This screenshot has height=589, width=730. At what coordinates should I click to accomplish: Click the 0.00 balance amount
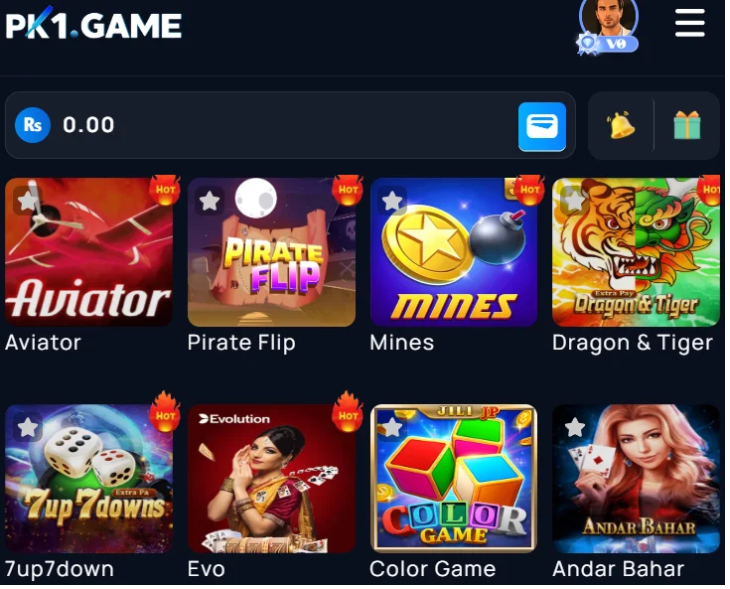tap(88, 125)
